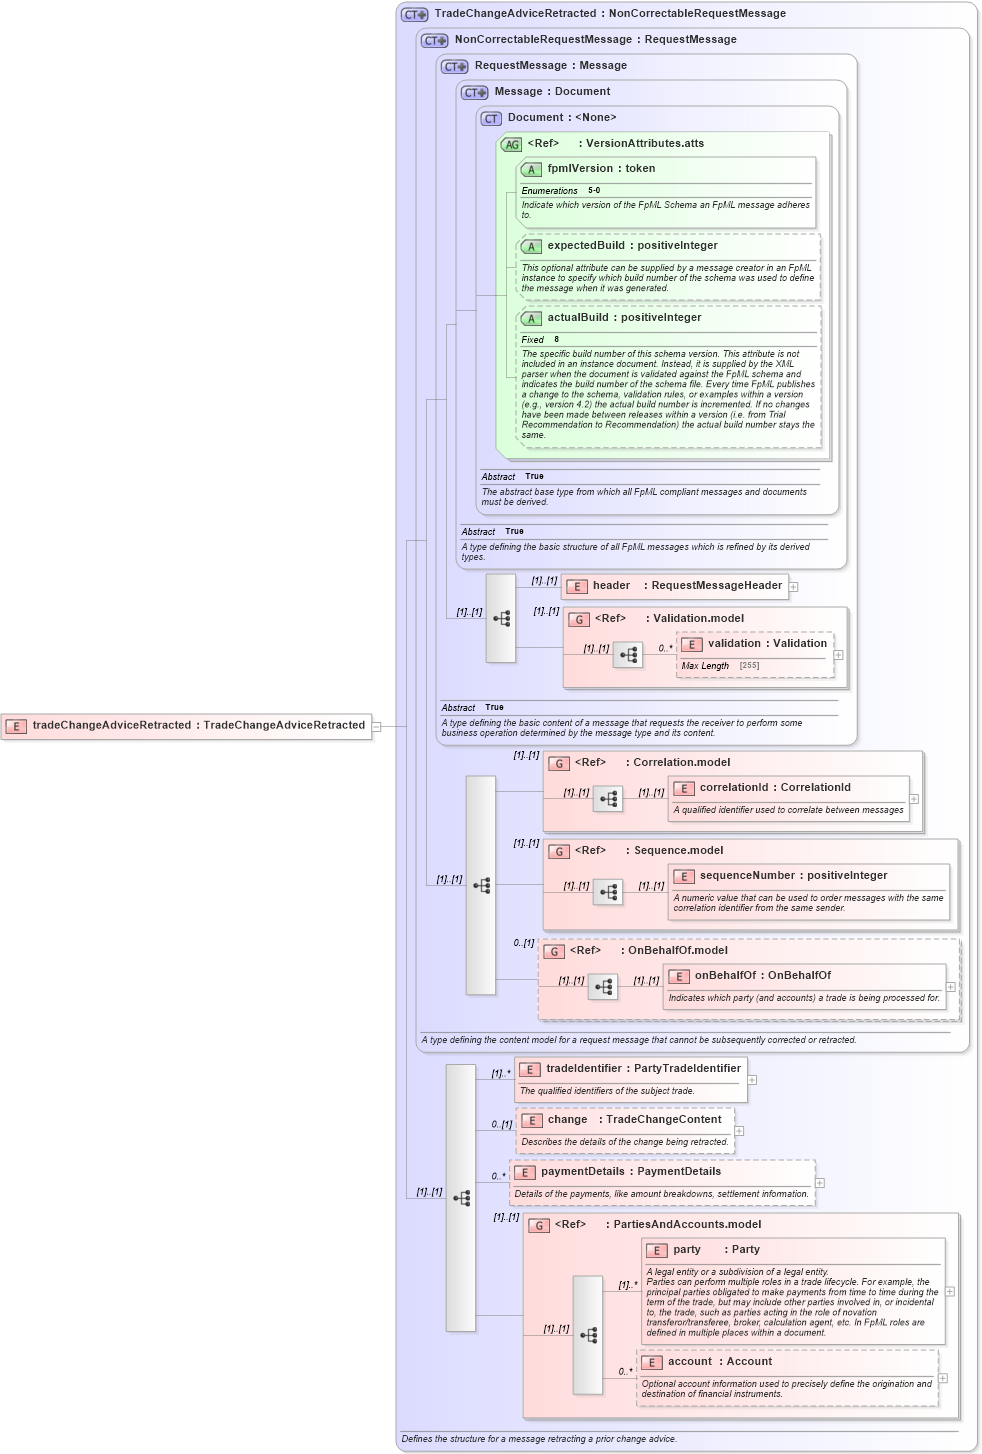Click the E icon of party element

pos(656,1251)
